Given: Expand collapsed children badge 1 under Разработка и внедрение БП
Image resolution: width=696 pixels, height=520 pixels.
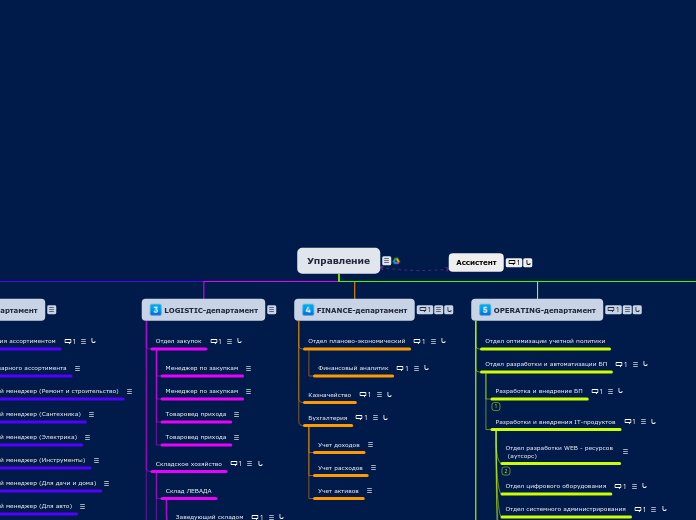Looking at the screenshot, I should point(496,406).
